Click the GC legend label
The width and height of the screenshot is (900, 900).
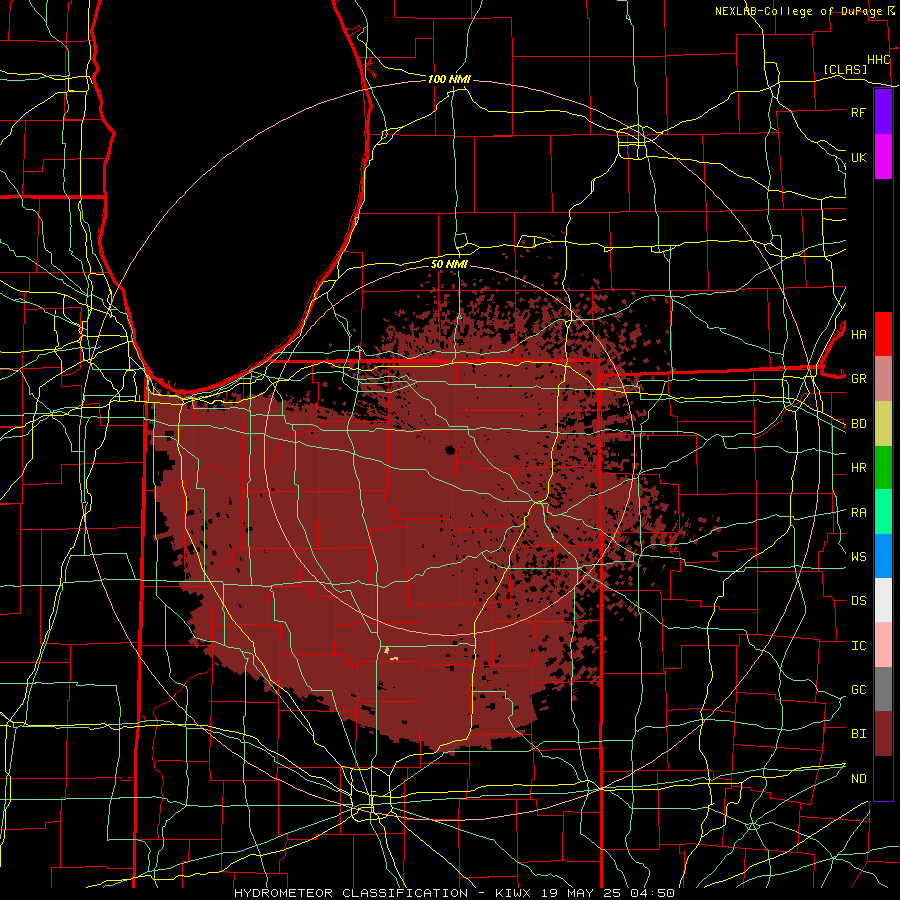[858, 690]
